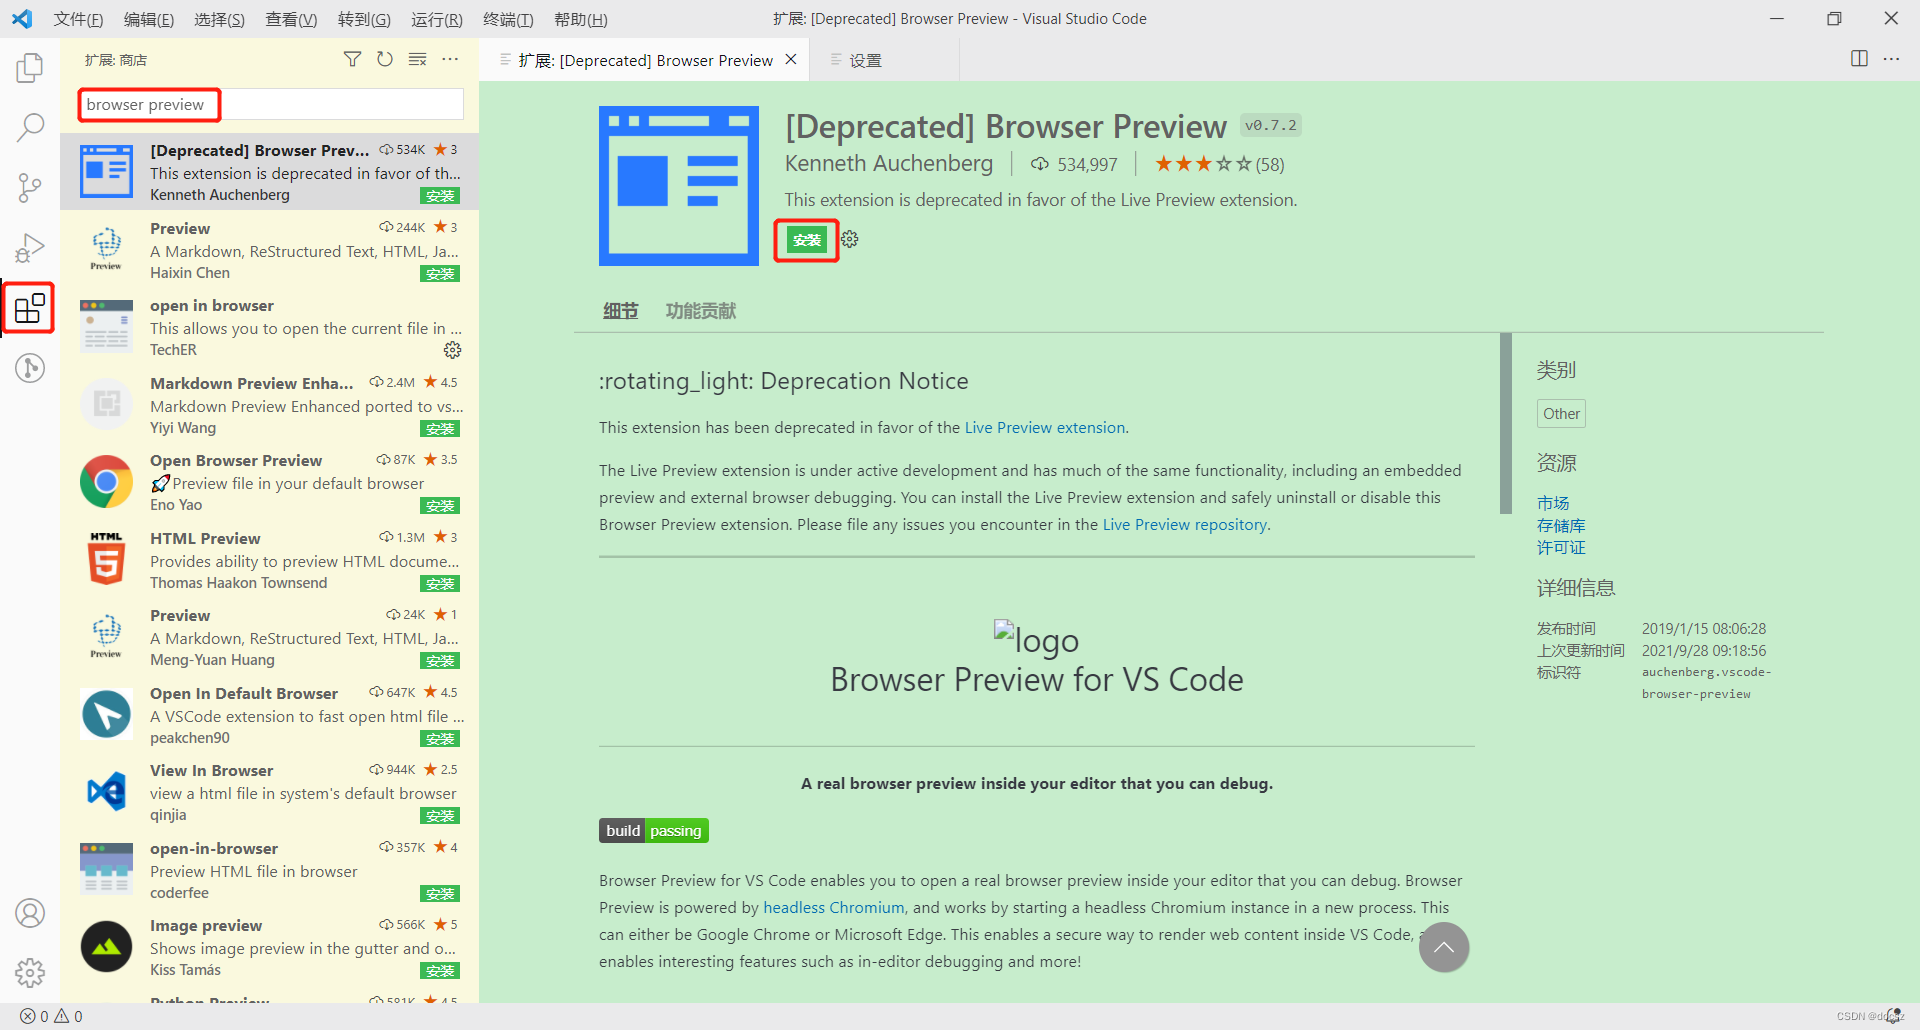This screenshot has height=1030, width=1920.
Task: Switch to the 设置 editor tab
Action: click(884, 60)
